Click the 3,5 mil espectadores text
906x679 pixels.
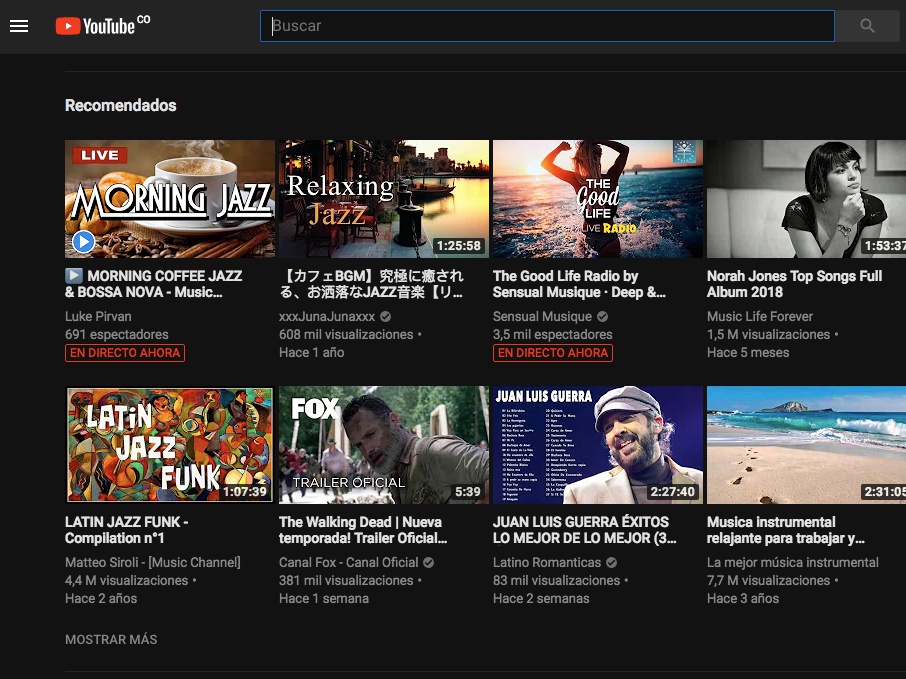(552, 335)
